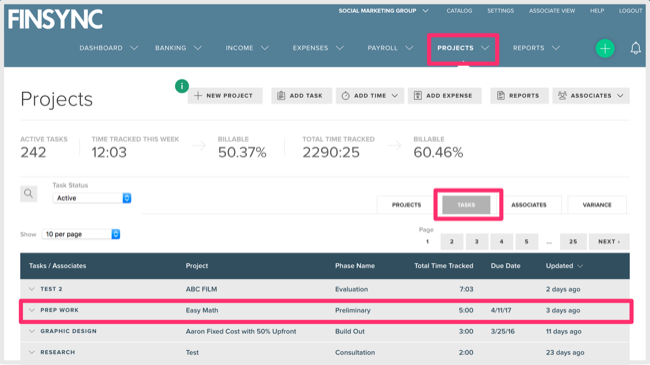650x365 pixels.
Task: Click Evaluation phase cell
Action: coord(351,289)
